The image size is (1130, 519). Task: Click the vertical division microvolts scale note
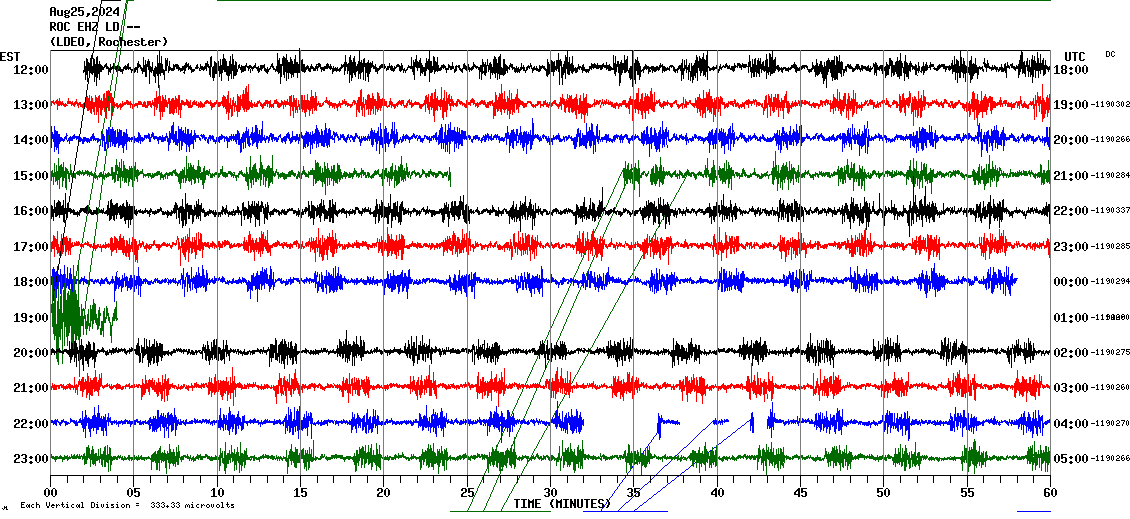[127, 505]
